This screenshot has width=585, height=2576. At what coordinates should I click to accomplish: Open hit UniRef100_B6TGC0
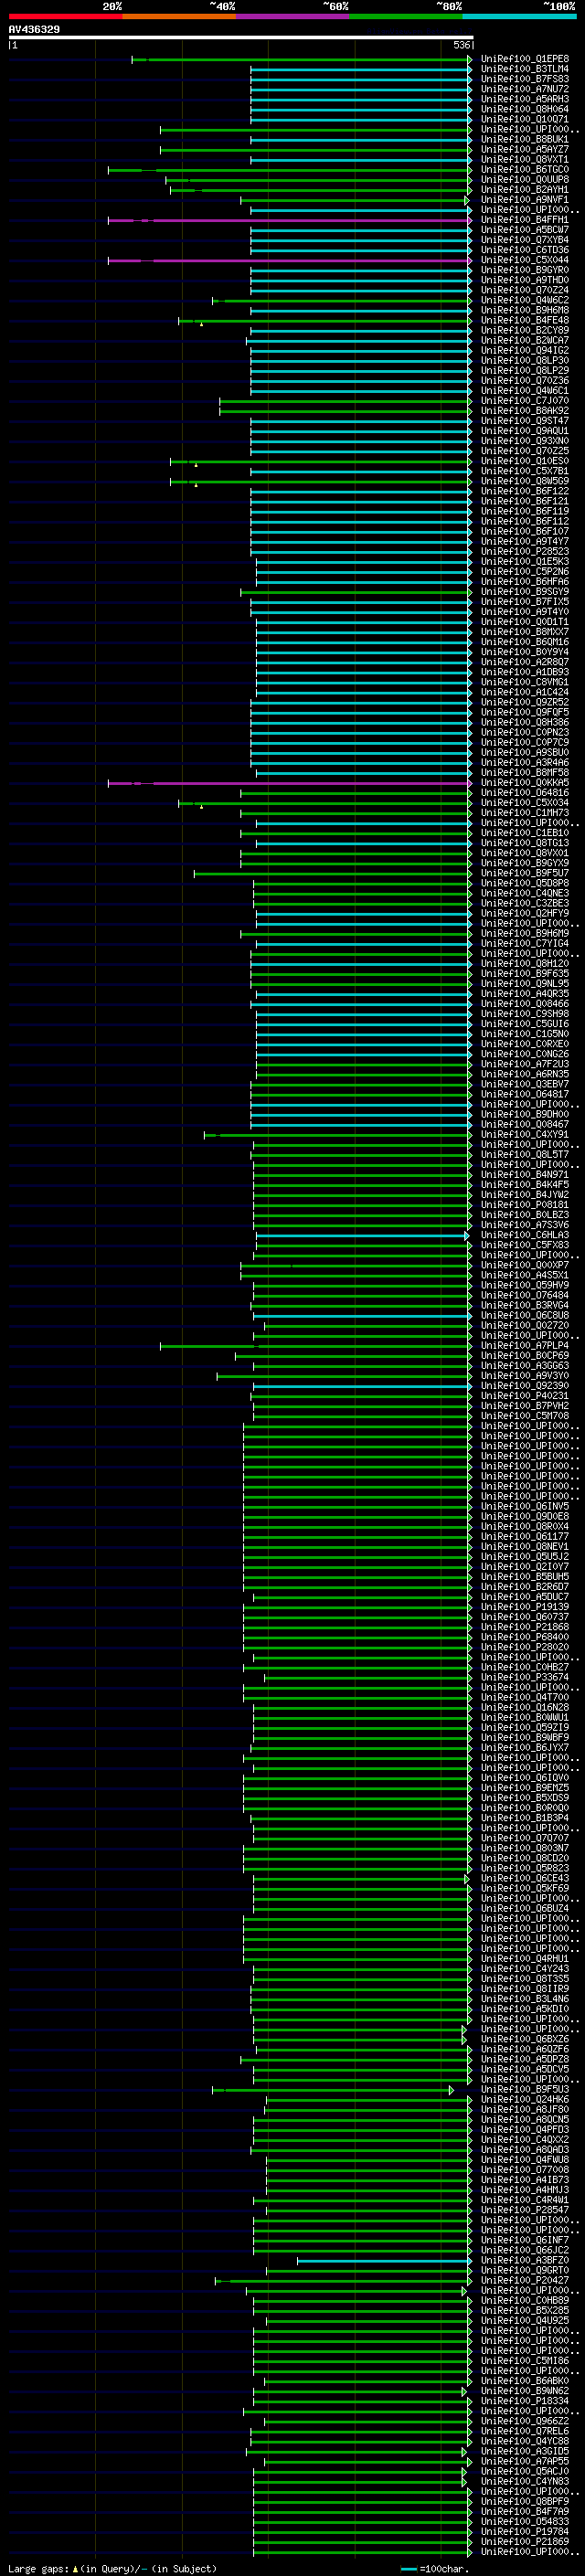(x=525, y=170)
